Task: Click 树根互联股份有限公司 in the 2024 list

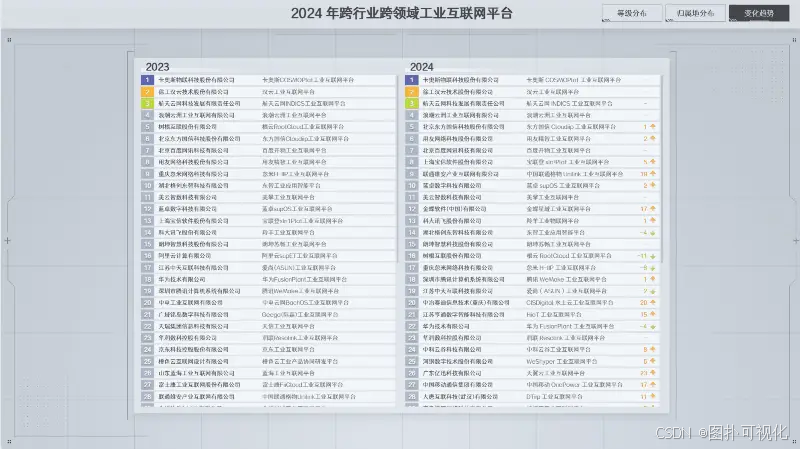Action: point(452,256)
